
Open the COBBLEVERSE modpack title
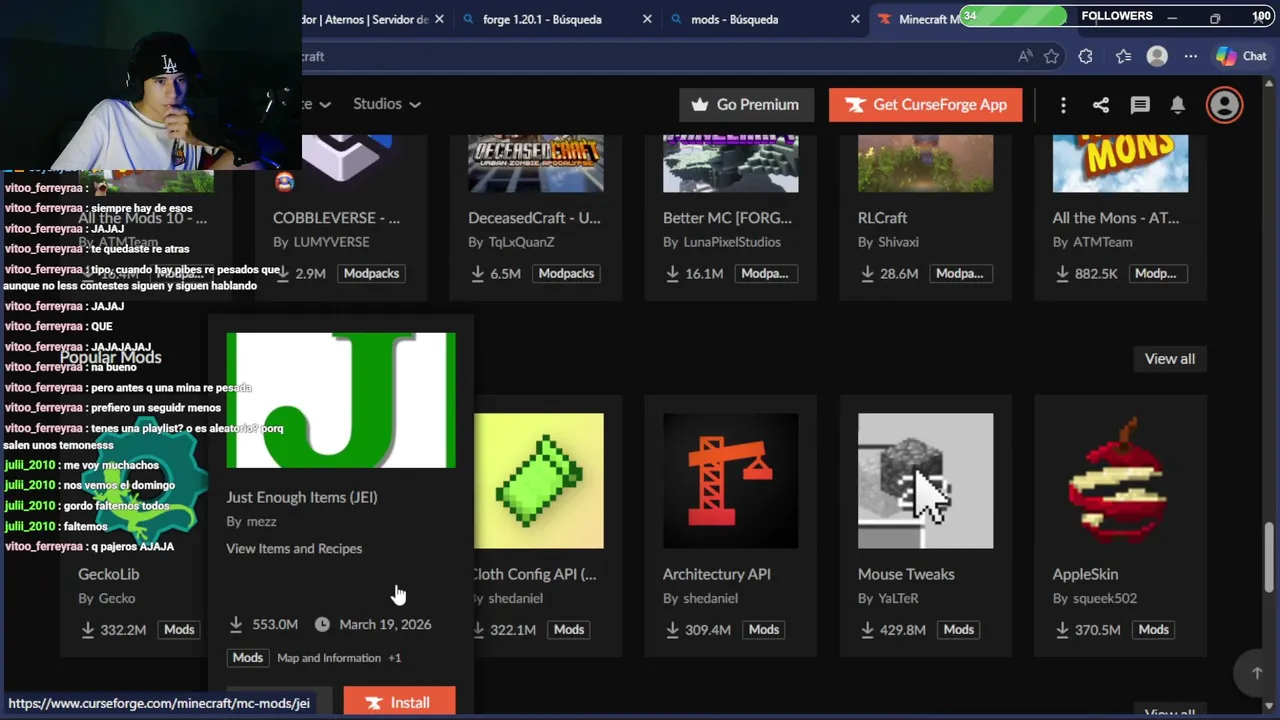[x=336, y=217]
